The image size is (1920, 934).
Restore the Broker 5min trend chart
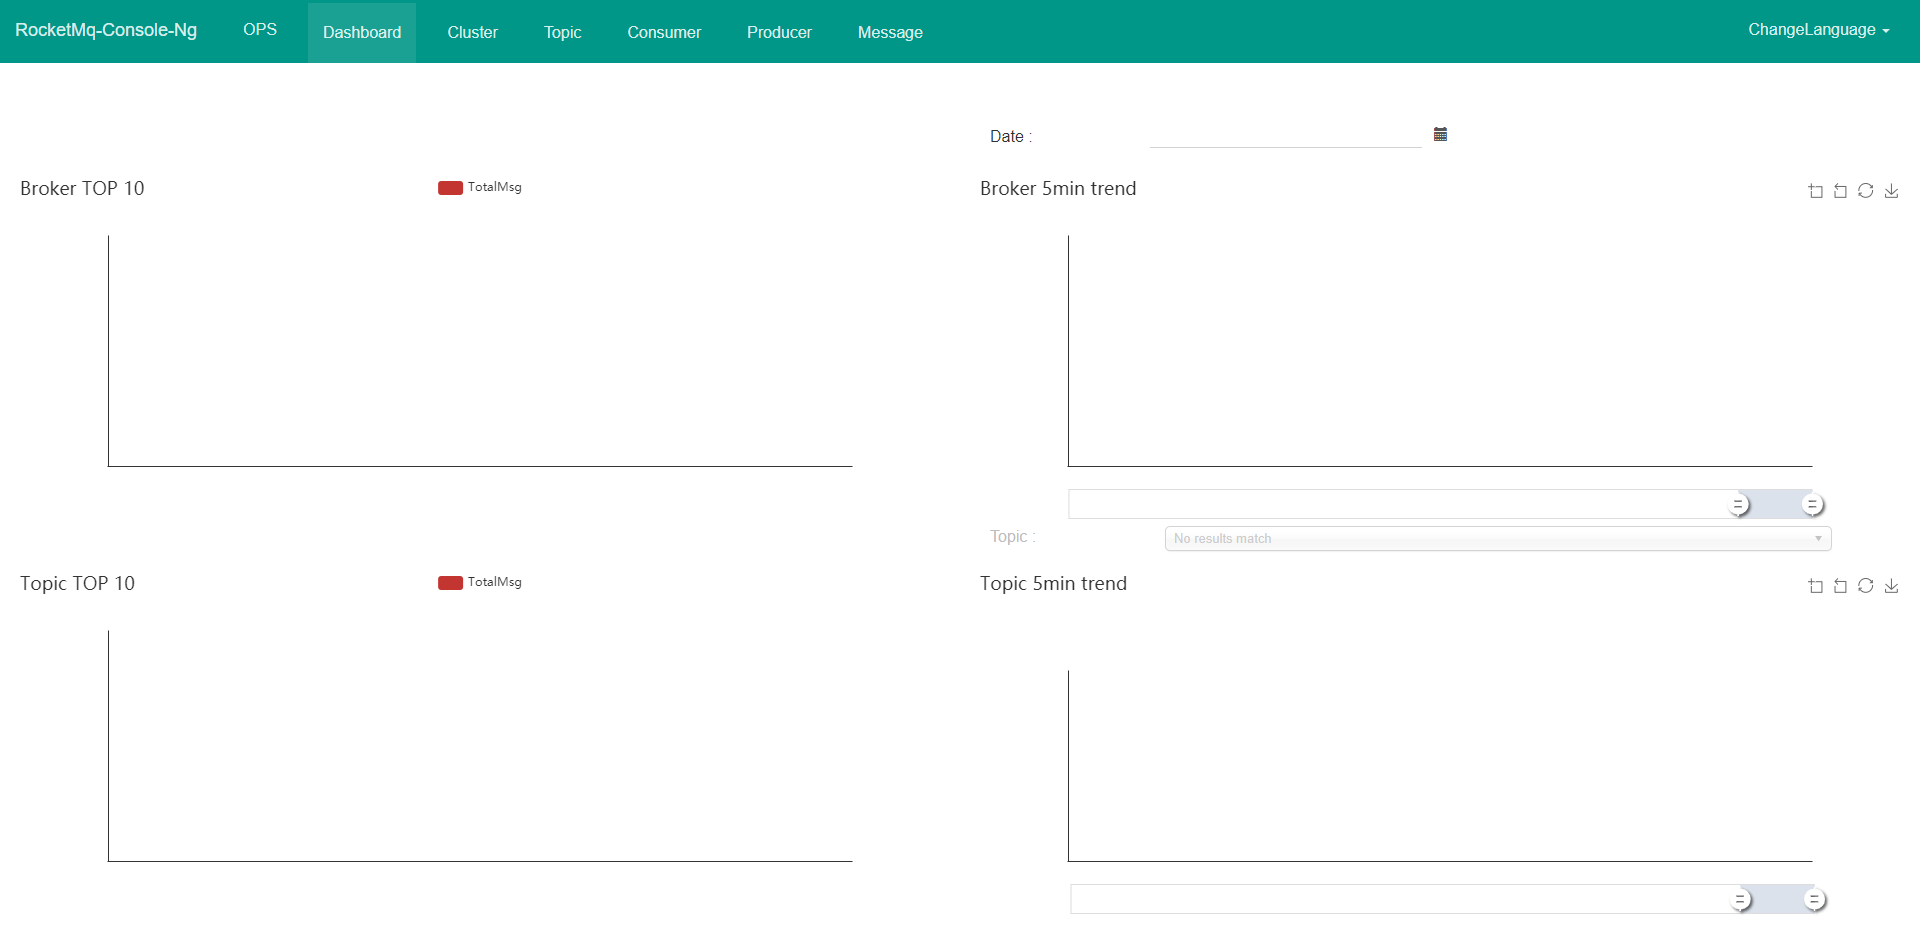[1866, 191]
